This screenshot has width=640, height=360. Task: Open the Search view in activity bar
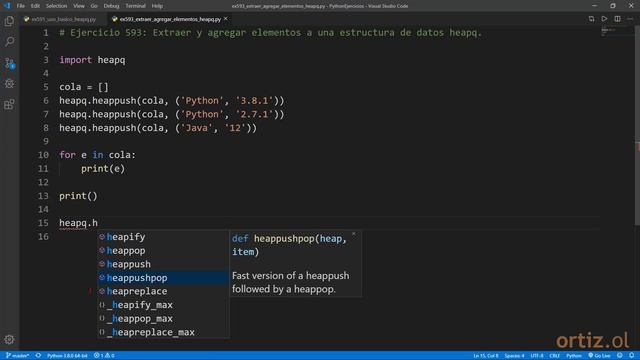(x=9, y=42)
